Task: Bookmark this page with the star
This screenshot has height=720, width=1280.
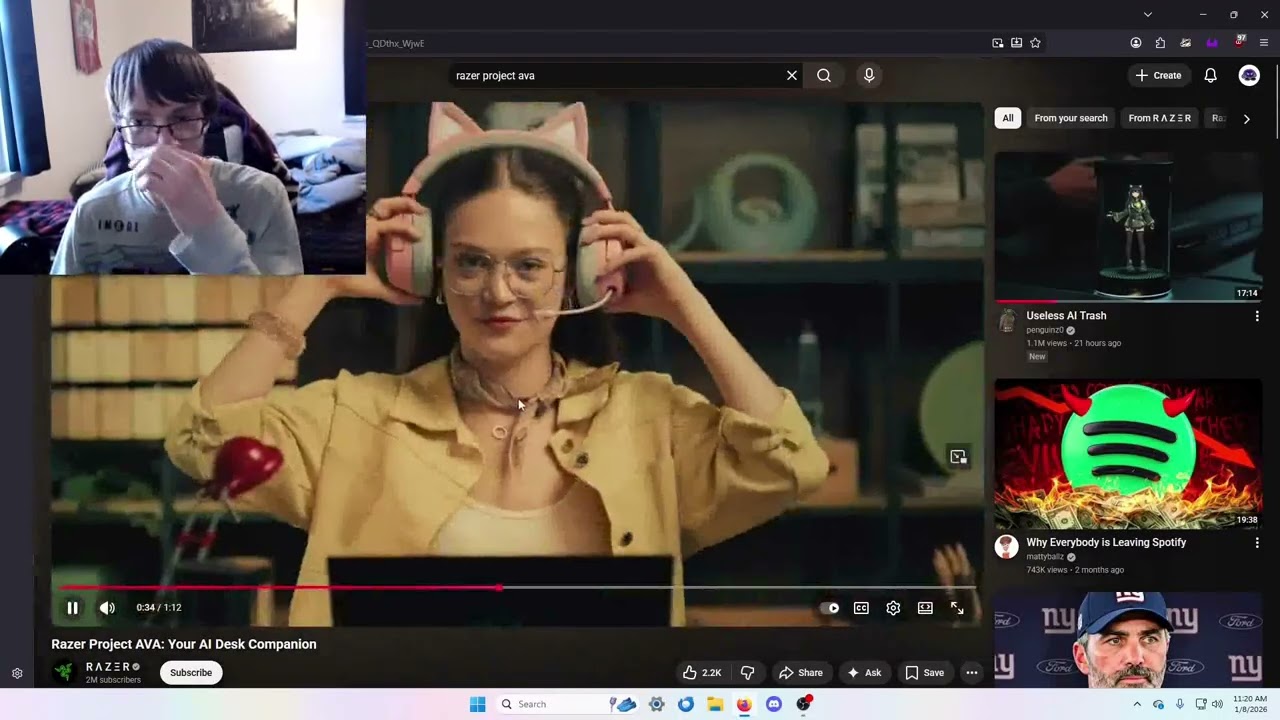Action: [x=1035, y=43]
